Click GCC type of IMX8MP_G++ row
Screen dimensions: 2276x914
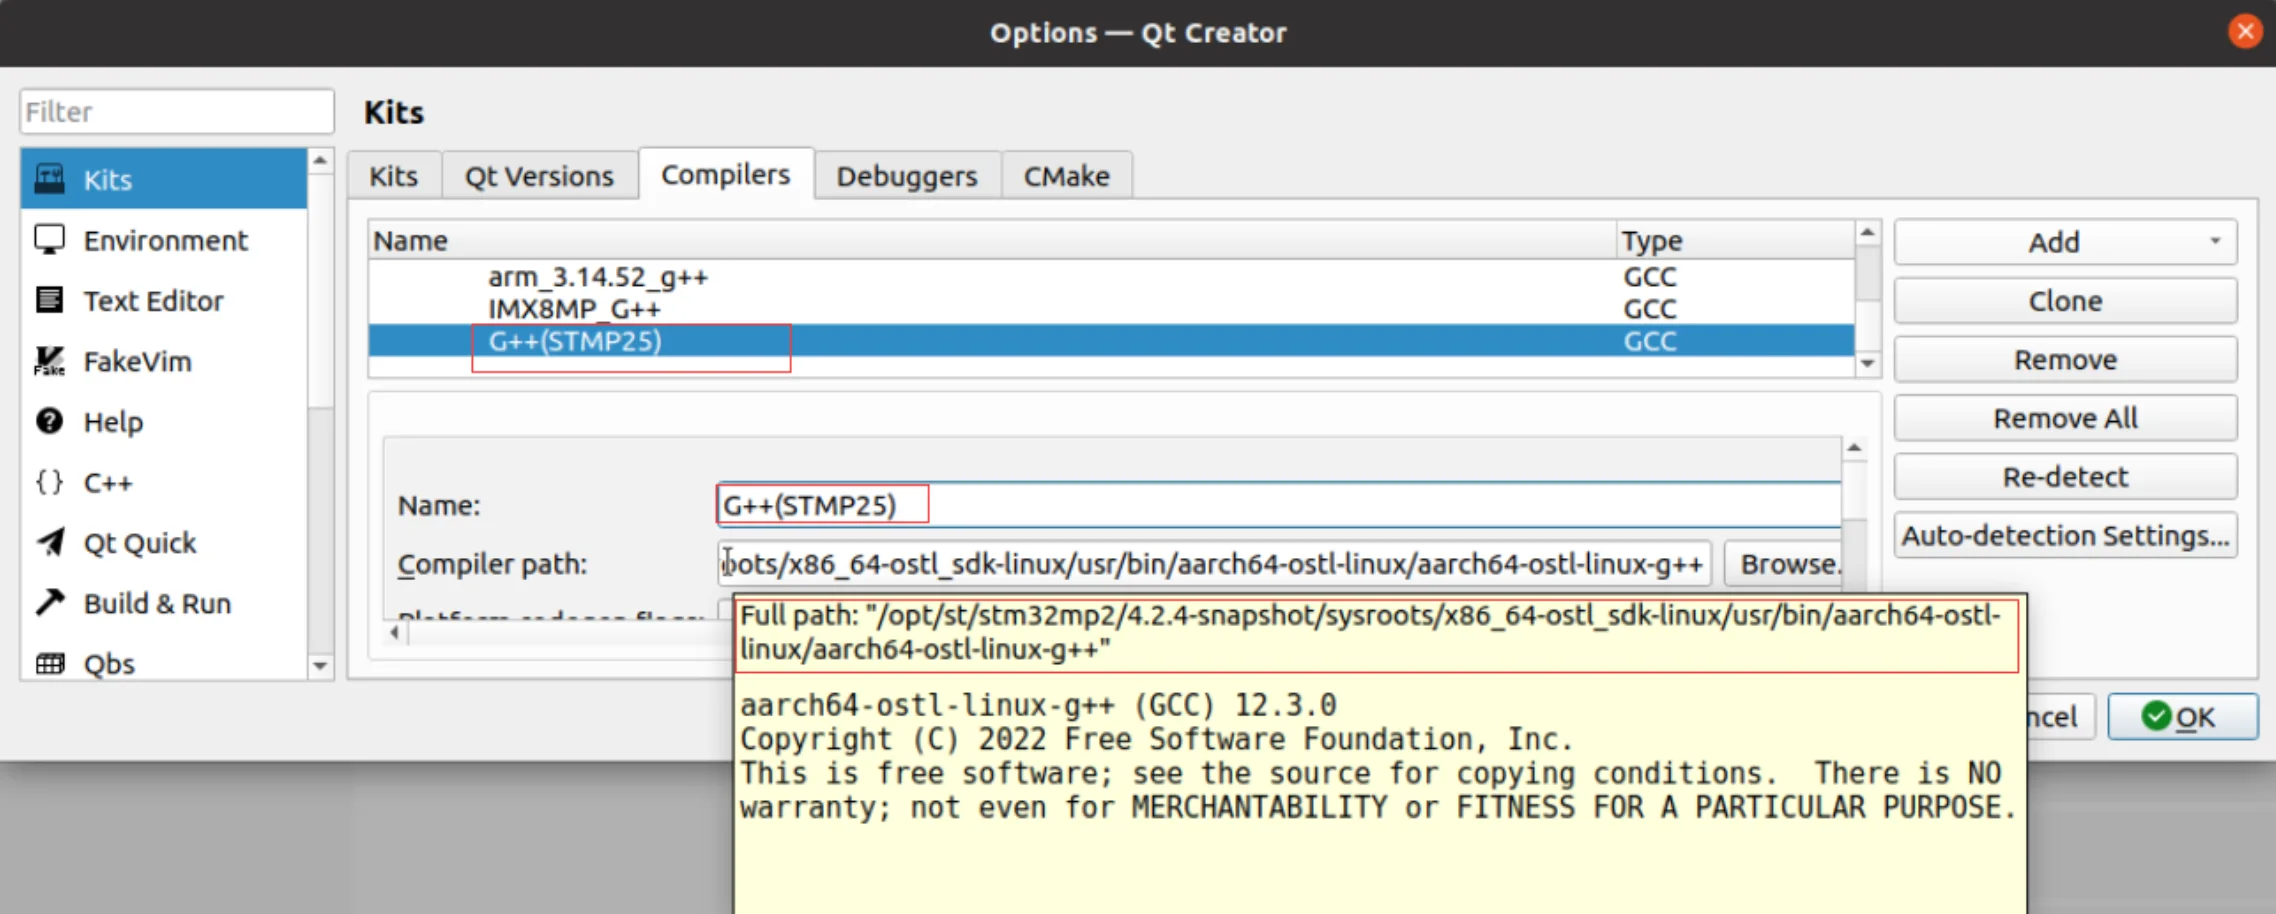point(1650,309)
